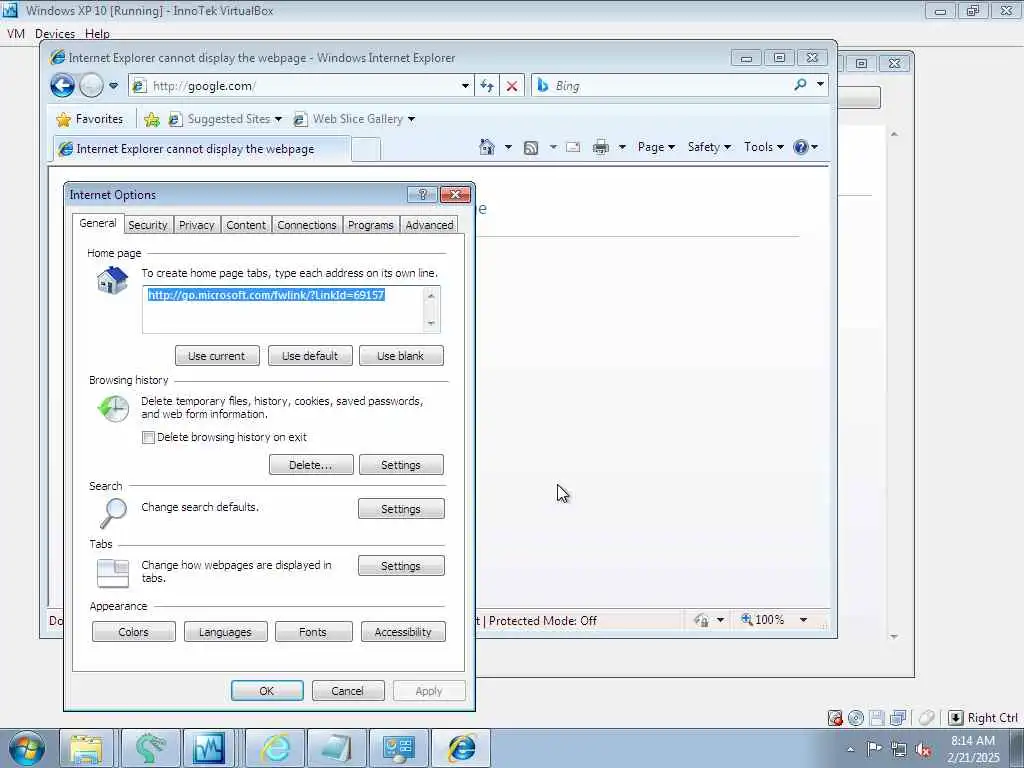Open the 100% zoom level dropdown
Screen dimensions: 1024x768
(x=803, y=620)
